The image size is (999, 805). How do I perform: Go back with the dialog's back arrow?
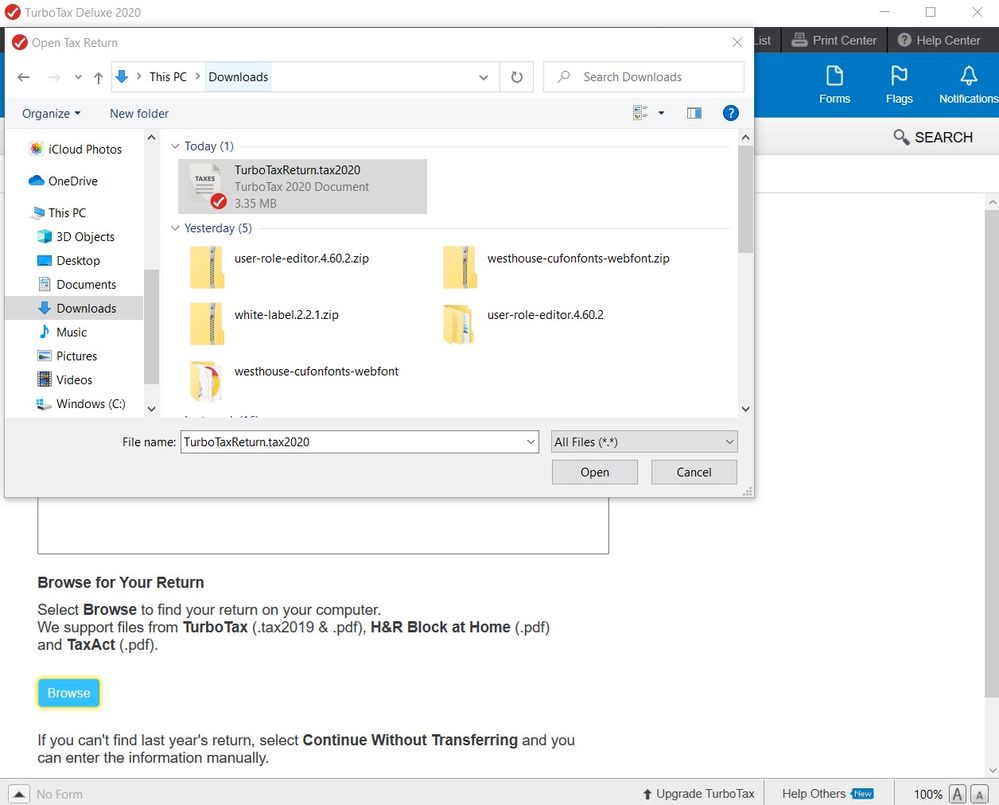click(x=24, y=77)
